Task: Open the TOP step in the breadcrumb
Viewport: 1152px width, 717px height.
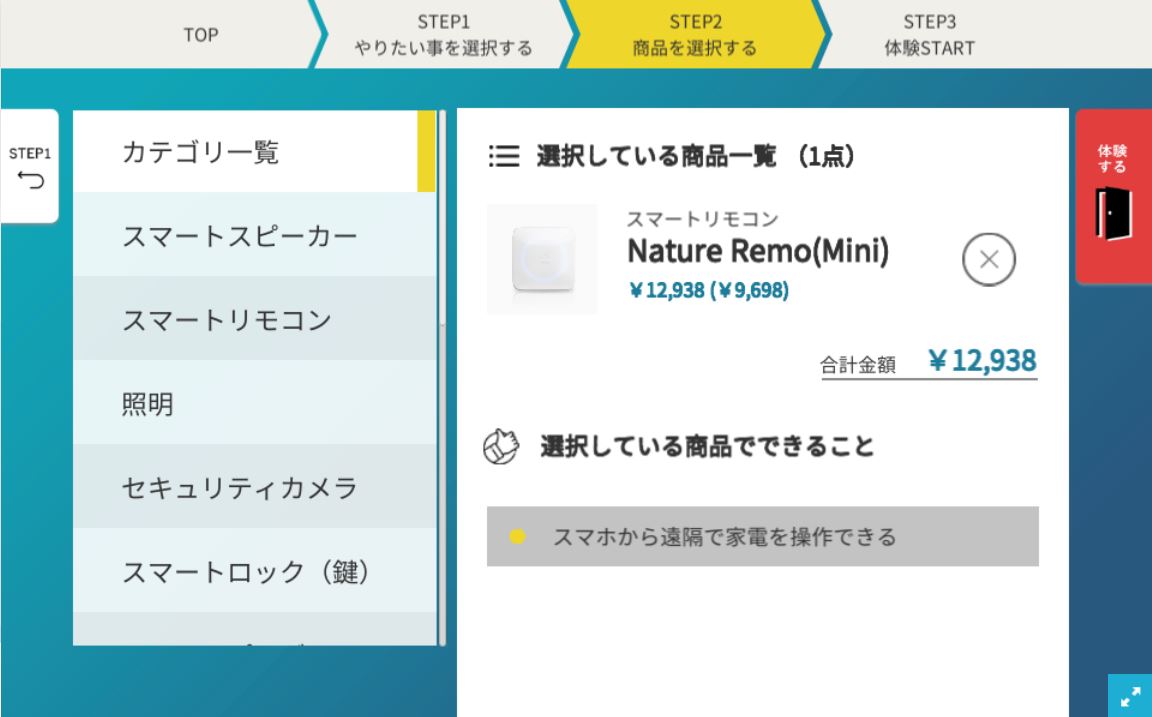Action: pyautogui.click(x=201, y=35)
